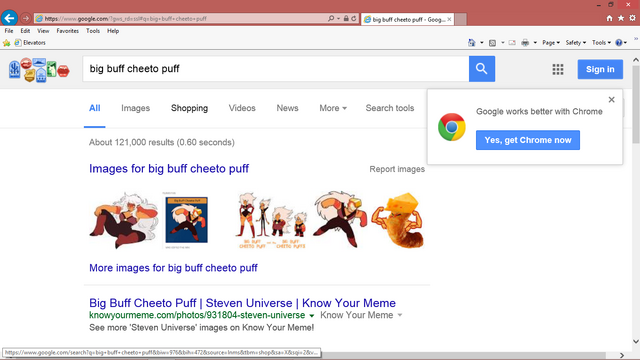Open the Page dropdown in command bar
640x360 pixels.
click(x=551, y=42)
